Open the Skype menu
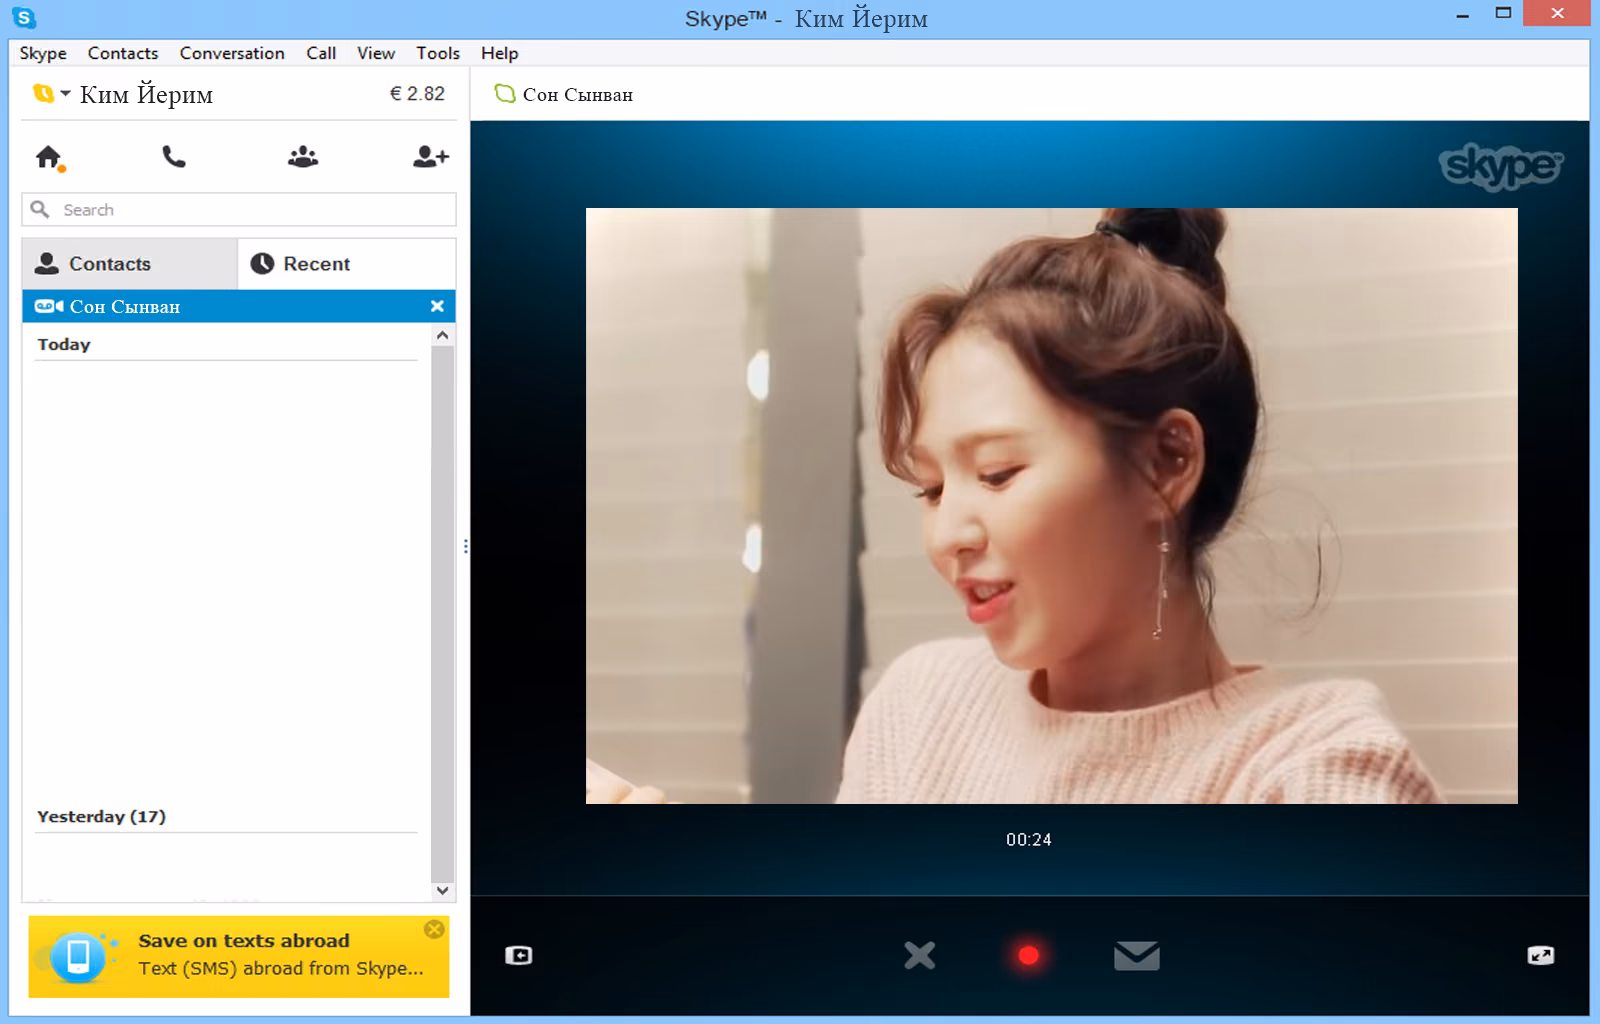Image resolution: width=1600 pixels, height=1024 pixels. [x=43, y=53]
